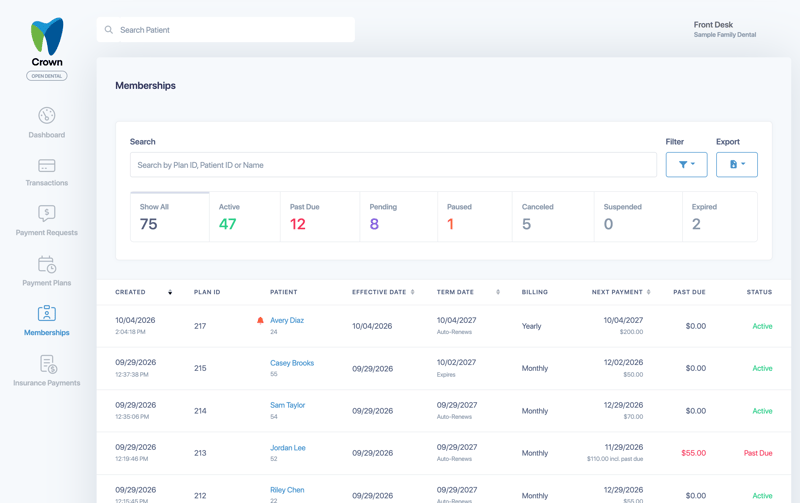
Task: Open patient Sam Taylor link
Action: [x=287, y=405]
